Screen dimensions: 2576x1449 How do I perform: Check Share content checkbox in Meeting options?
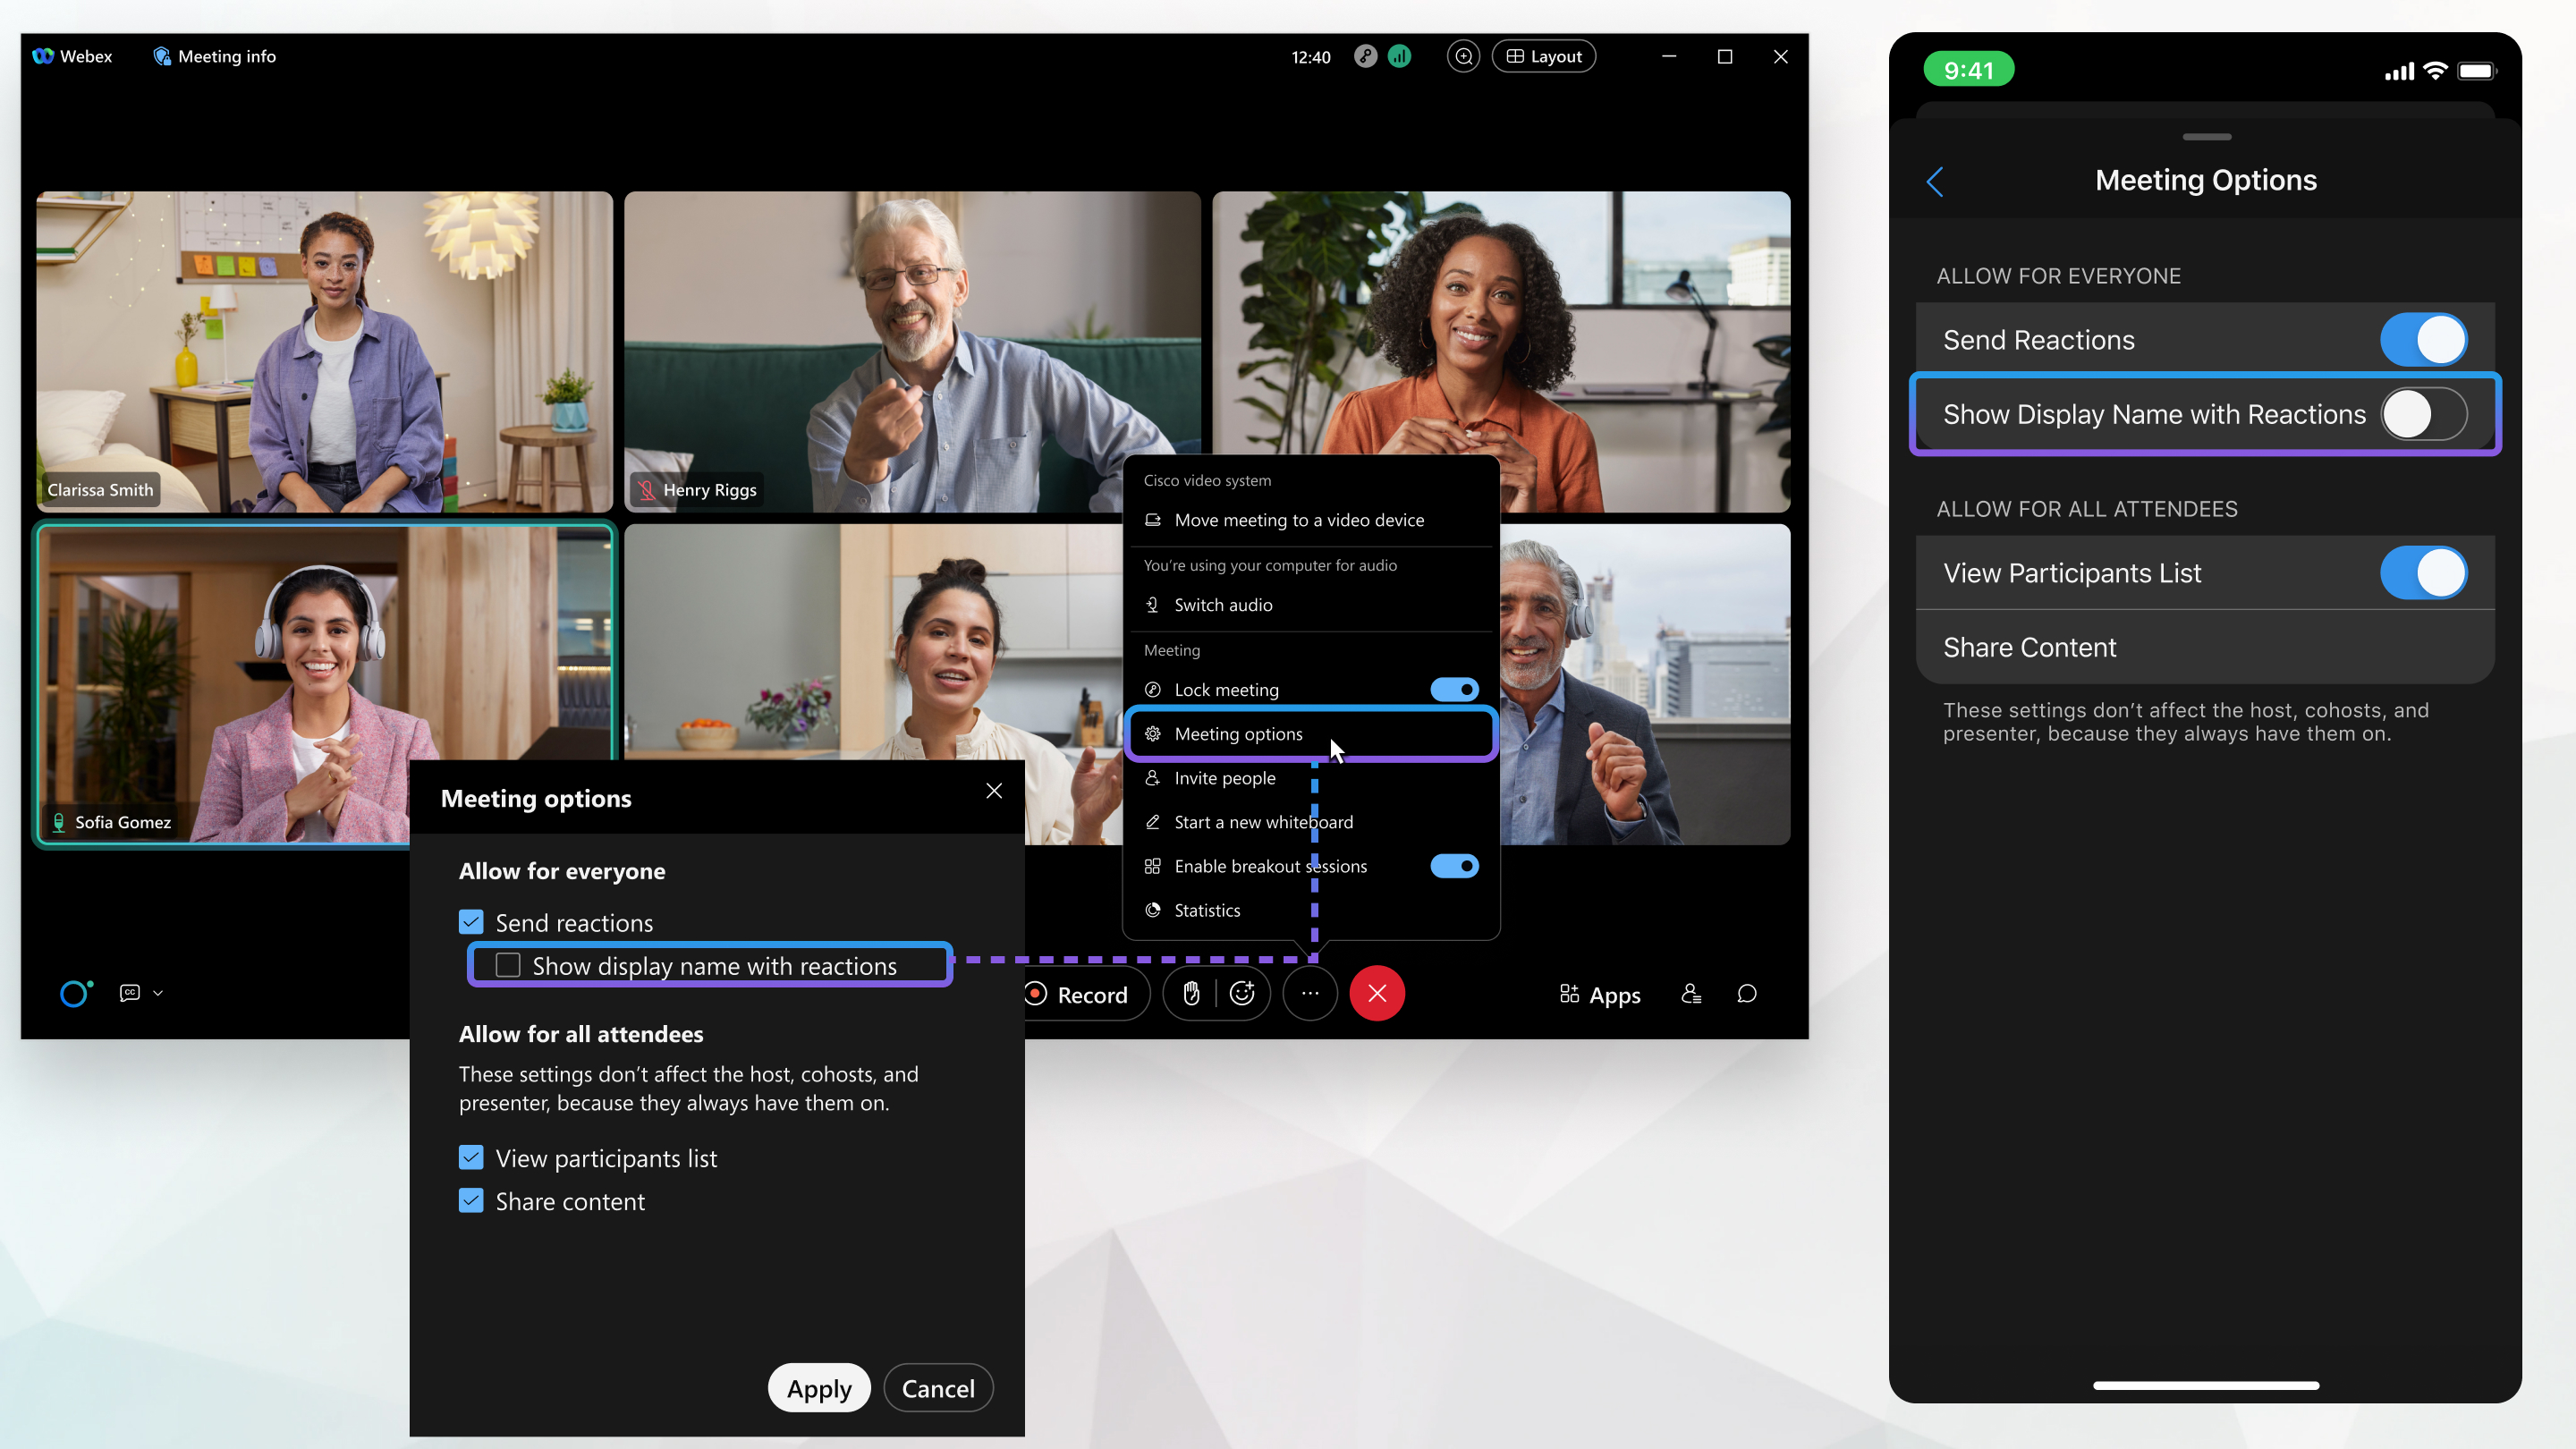(x=470, y=1199)
